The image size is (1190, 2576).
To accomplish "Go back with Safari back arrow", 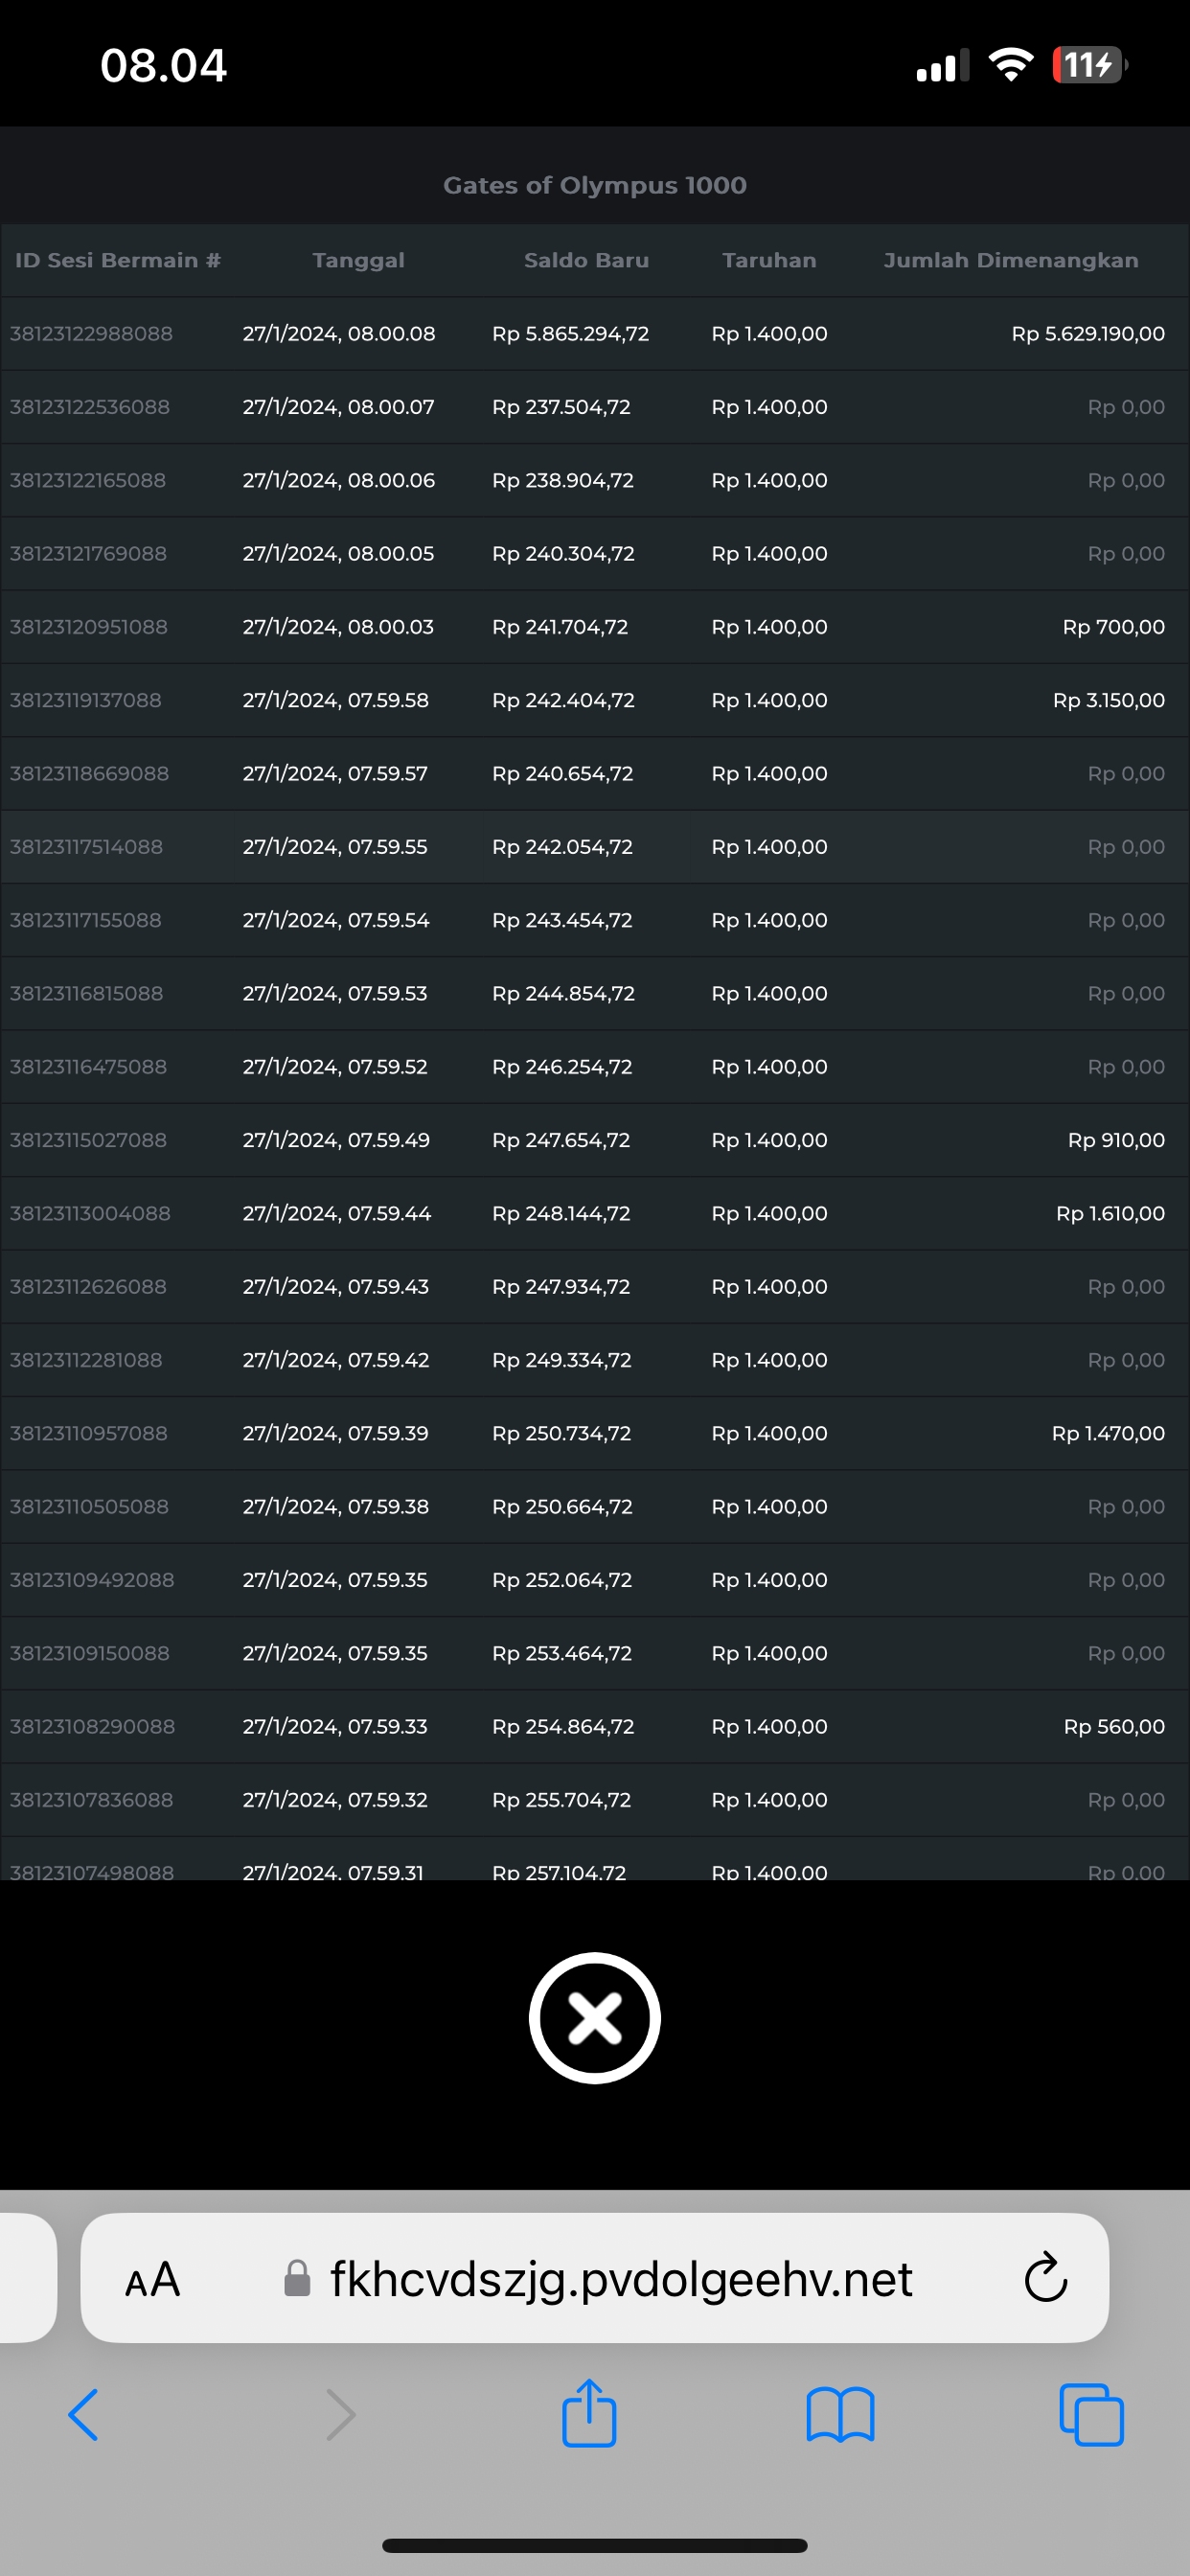I will point(84,2415).
